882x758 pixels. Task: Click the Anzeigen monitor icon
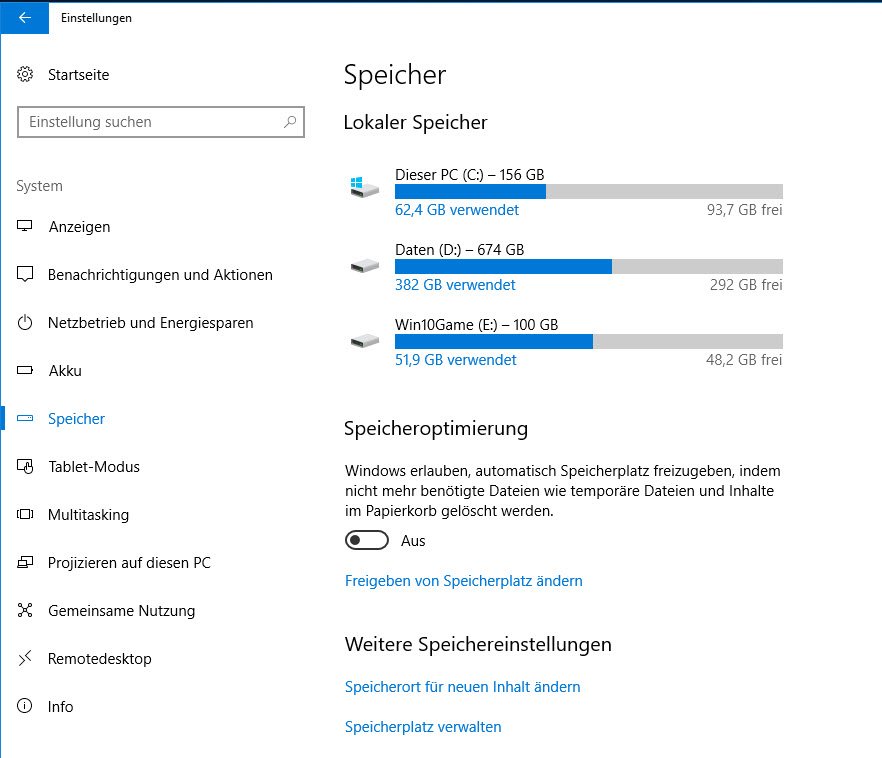pos(26,227)
